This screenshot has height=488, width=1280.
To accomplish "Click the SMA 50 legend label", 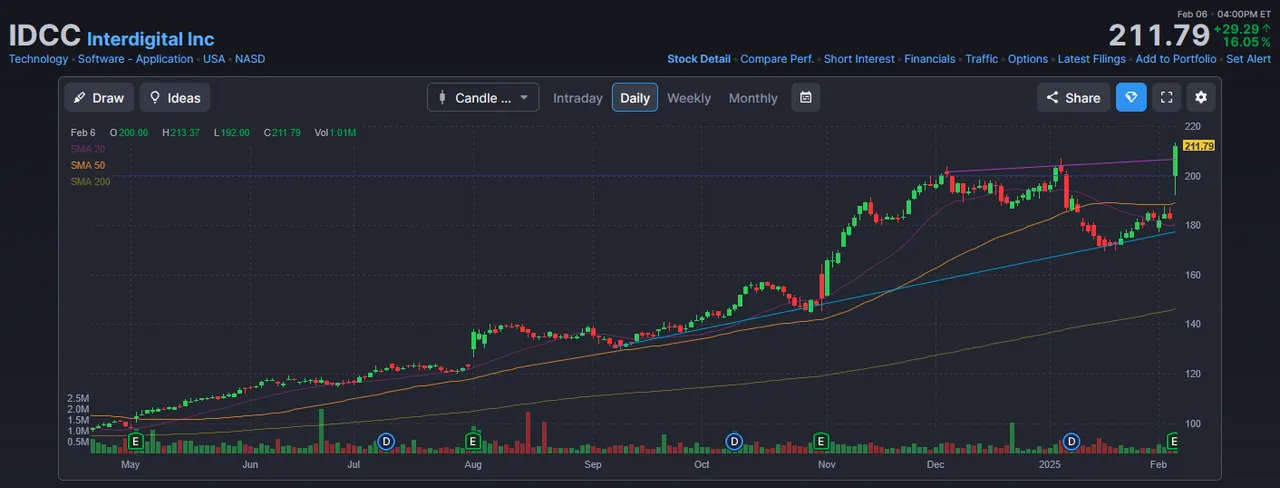I will tap(87, 165).
